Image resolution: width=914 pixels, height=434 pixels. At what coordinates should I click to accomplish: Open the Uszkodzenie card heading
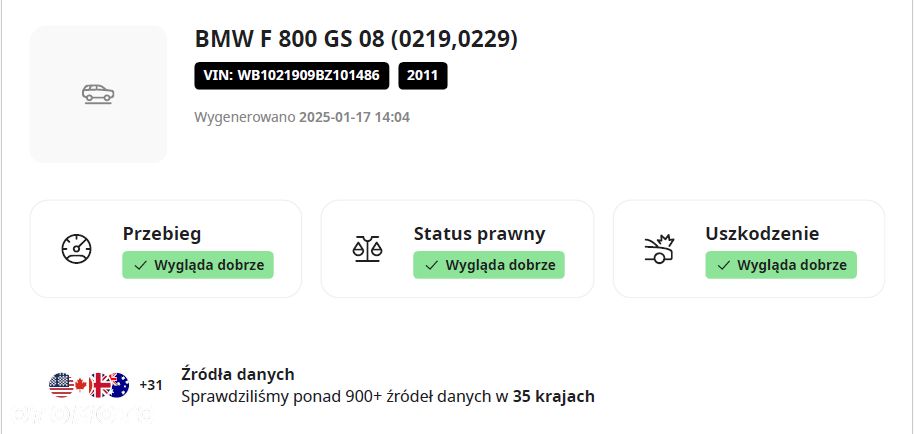[x=762, y=234]
